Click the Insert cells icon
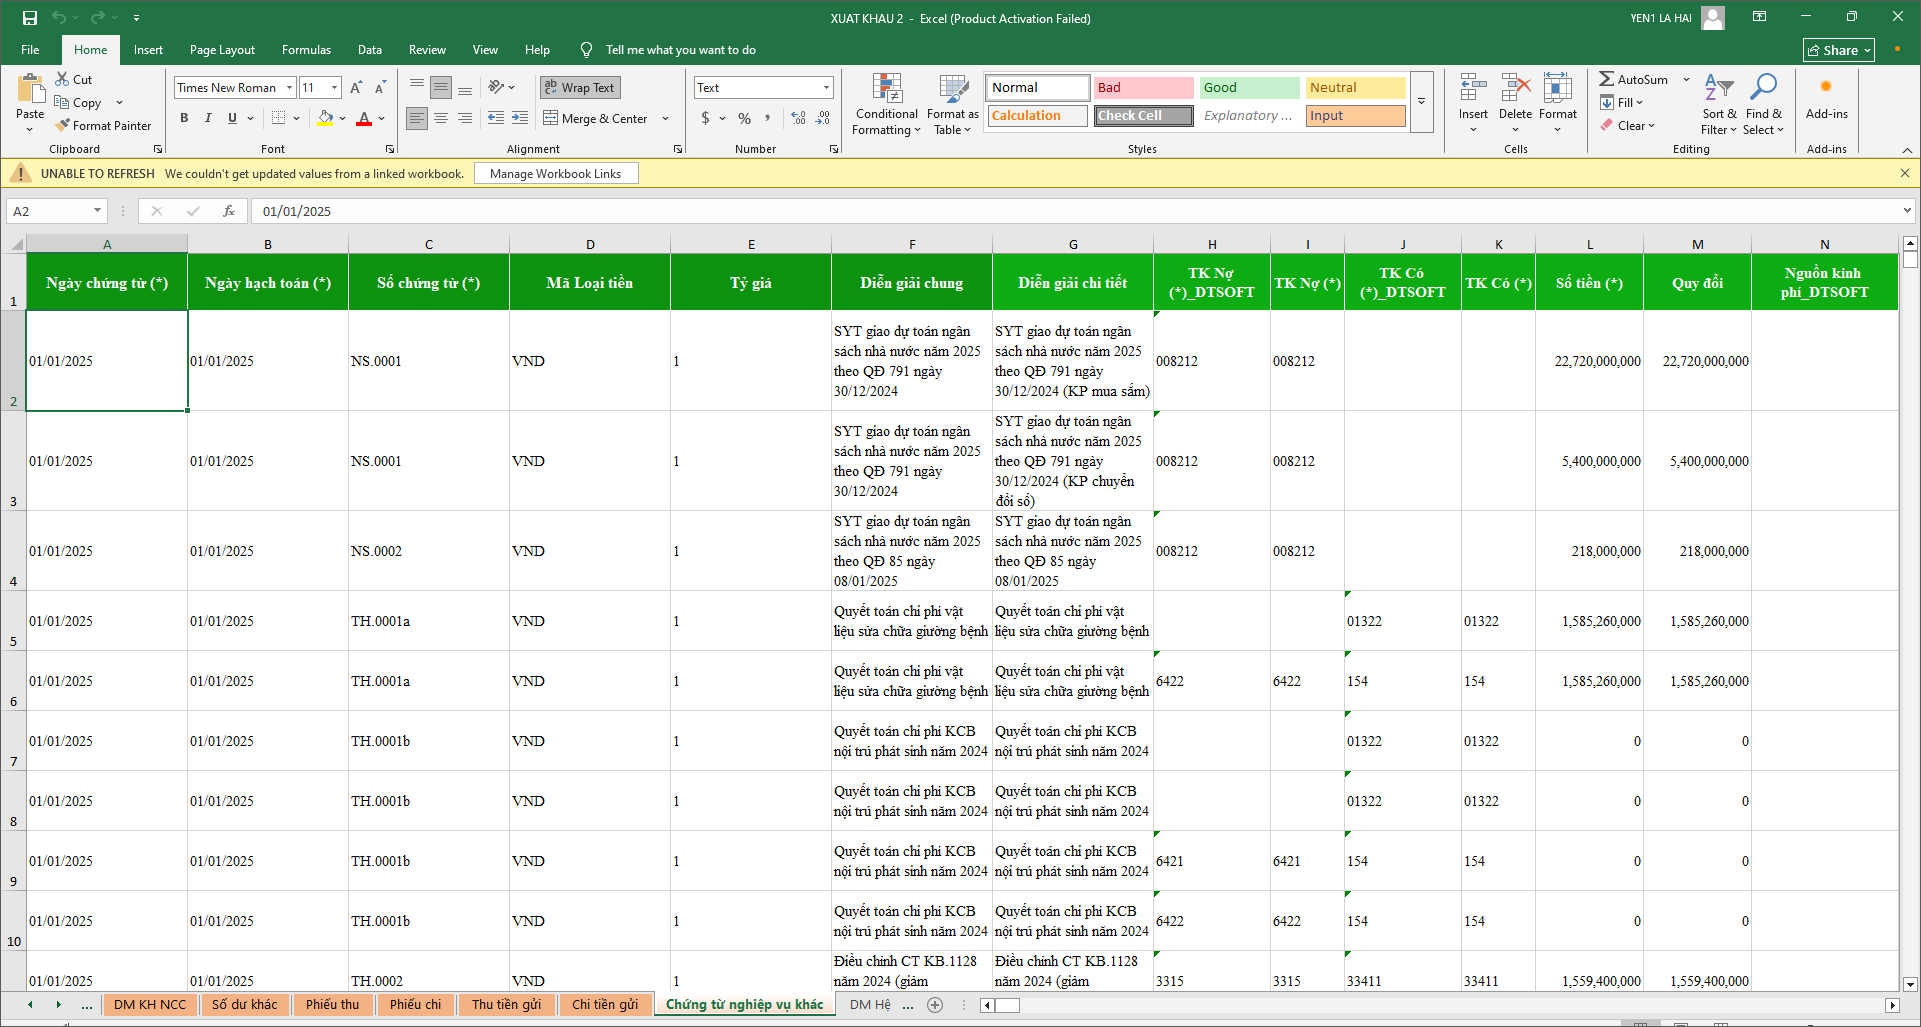Image resolution: width=1921 pixels, height=1027 pixels. pyautogui.click(x=1472, y=89)
